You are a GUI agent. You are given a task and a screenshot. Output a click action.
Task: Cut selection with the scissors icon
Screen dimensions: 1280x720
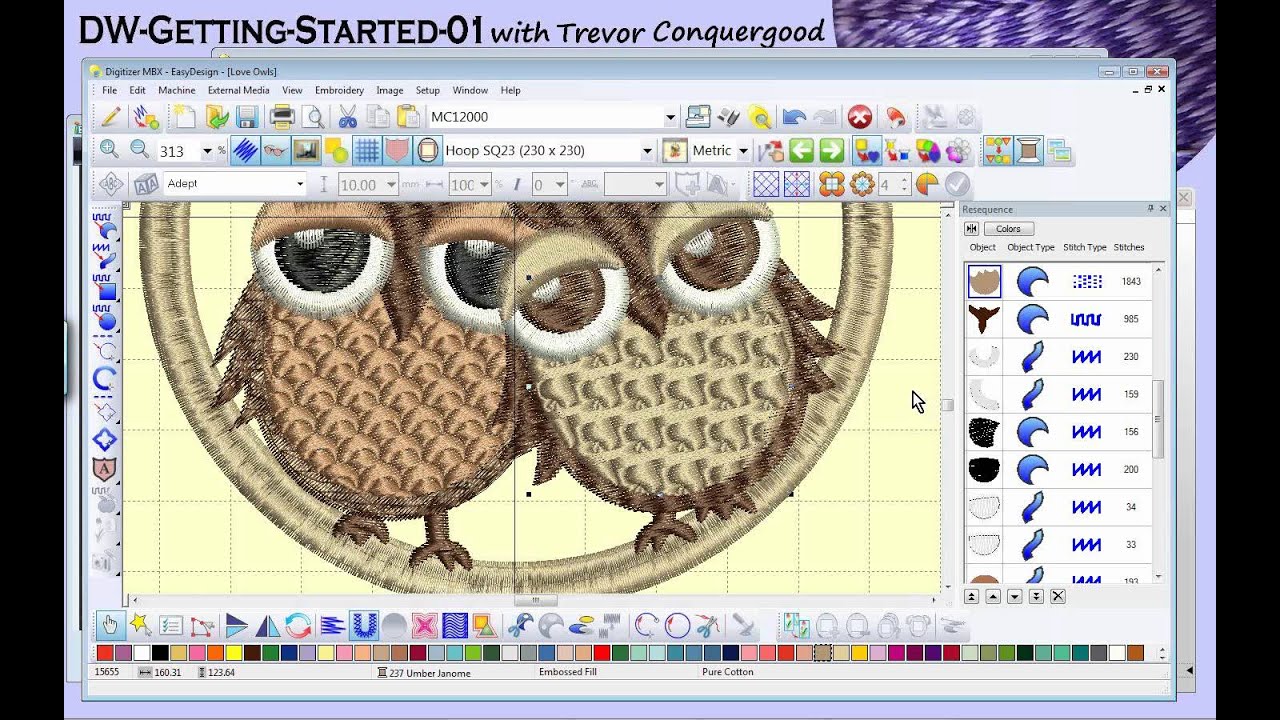(348, 118)
